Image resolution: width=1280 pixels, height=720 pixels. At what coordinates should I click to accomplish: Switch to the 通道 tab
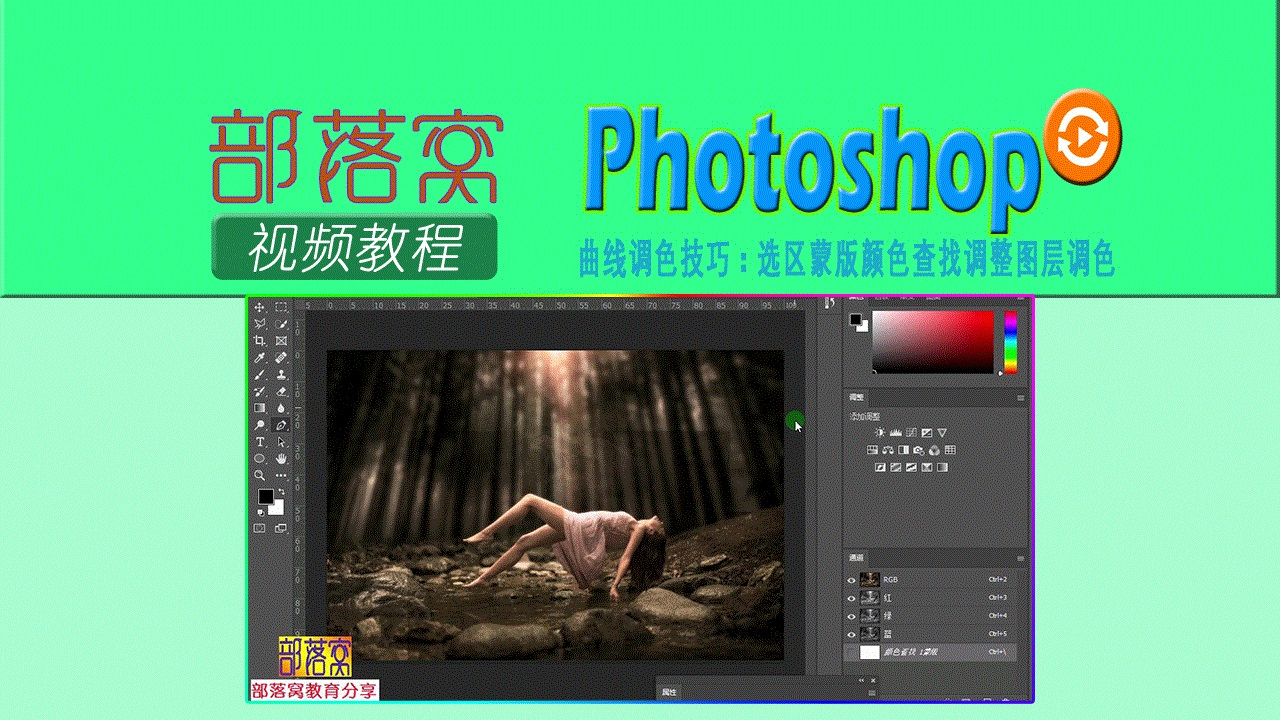[856, 557]
